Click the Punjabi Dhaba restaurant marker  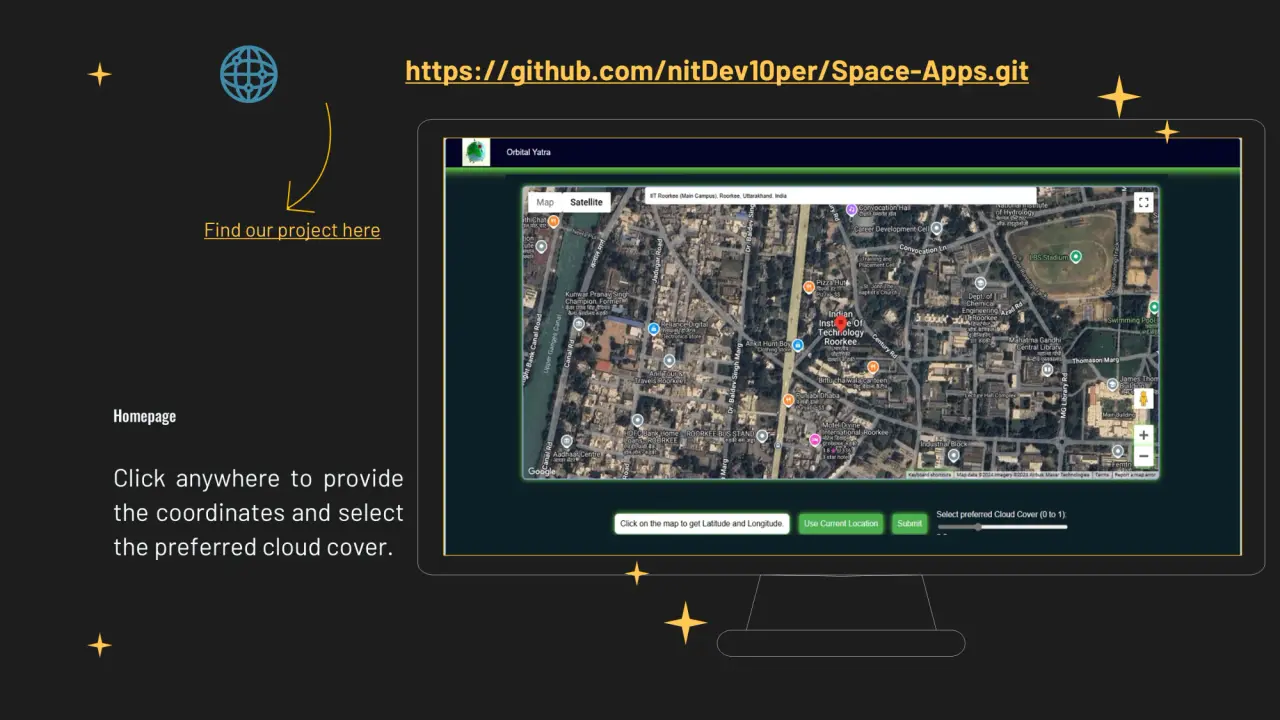coord(788,401)
